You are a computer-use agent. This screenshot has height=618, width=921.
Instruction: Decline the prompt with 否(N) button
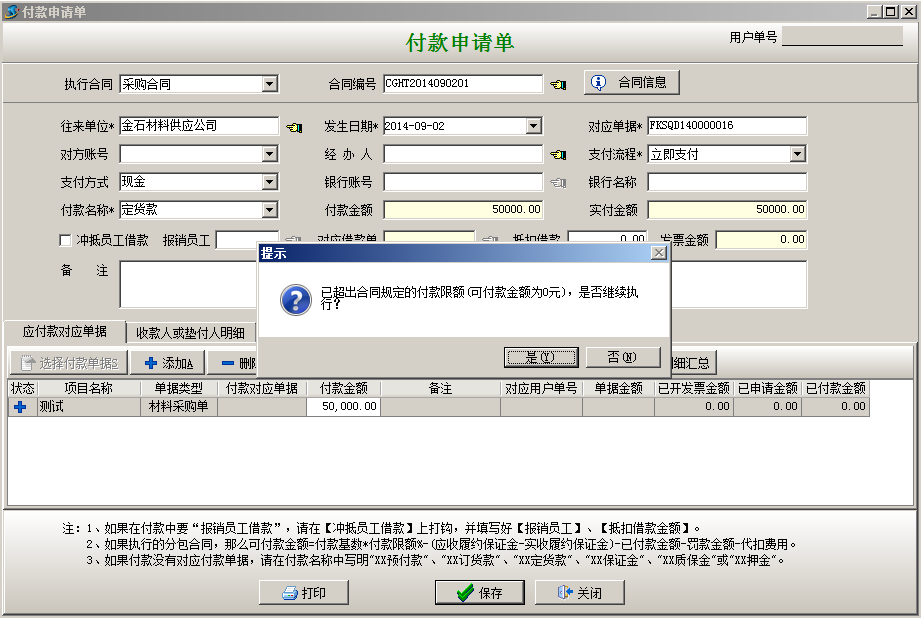point(623,357)
